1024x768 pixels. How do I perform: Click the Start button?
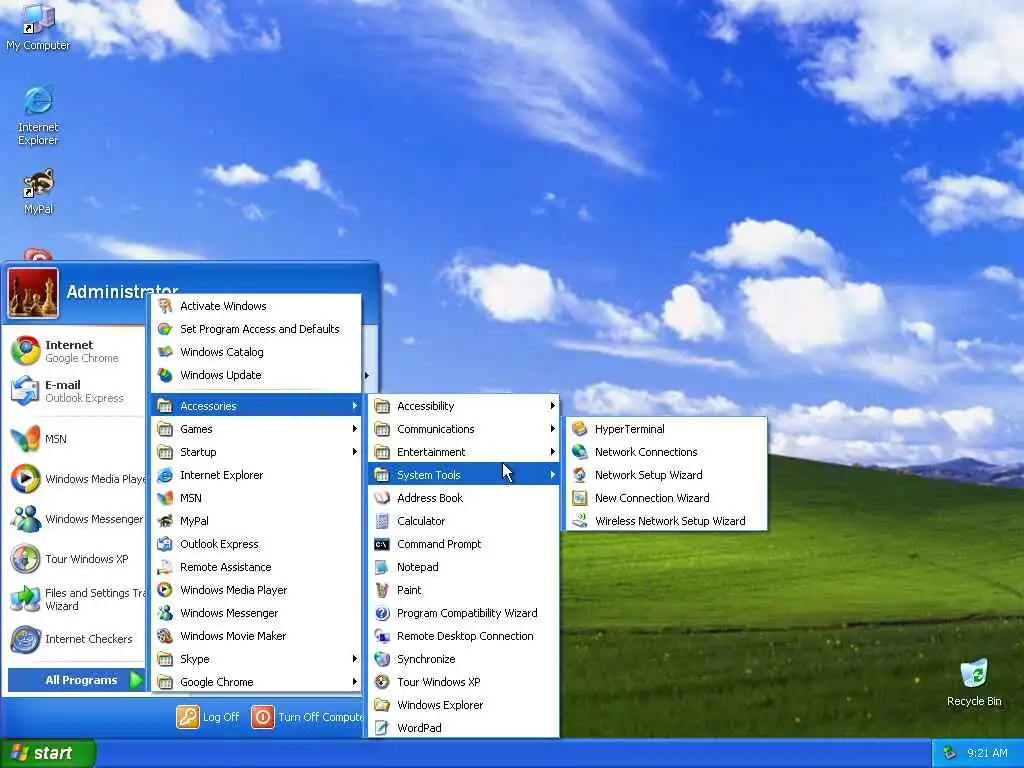tap(48, 753)
